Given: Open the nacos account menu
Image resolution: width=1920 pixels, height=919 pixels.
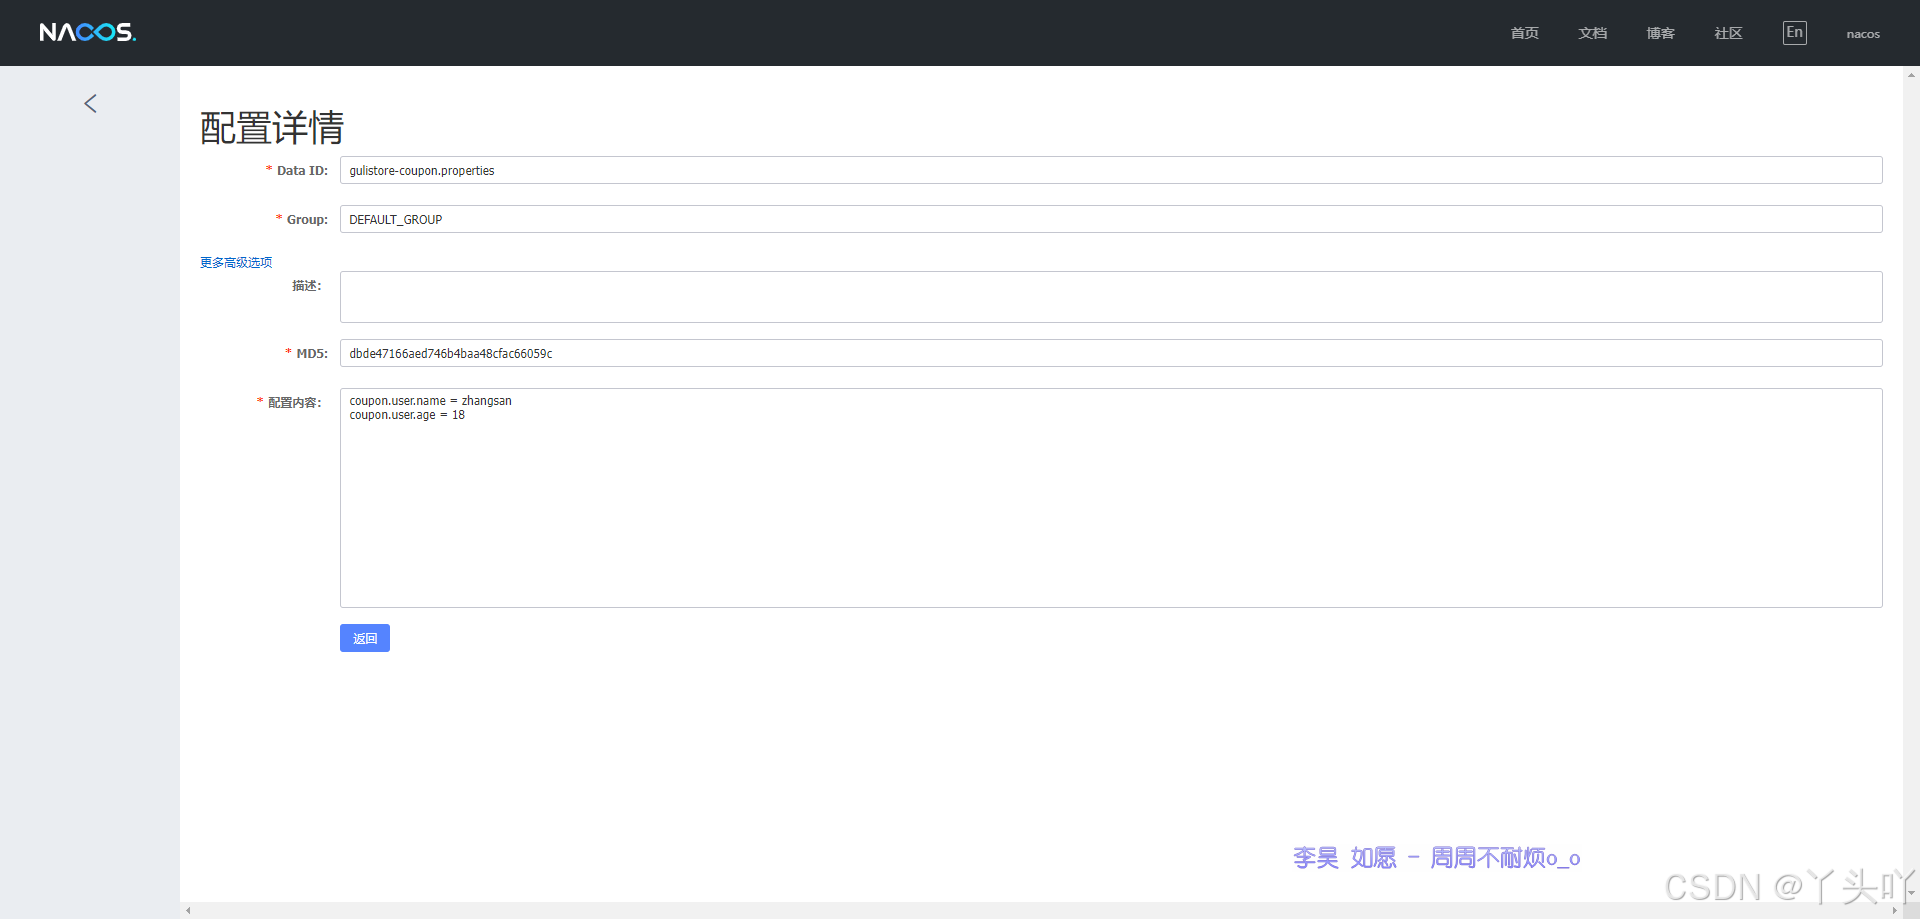Looking at the screenshot, I should (x=1862, y=33).
